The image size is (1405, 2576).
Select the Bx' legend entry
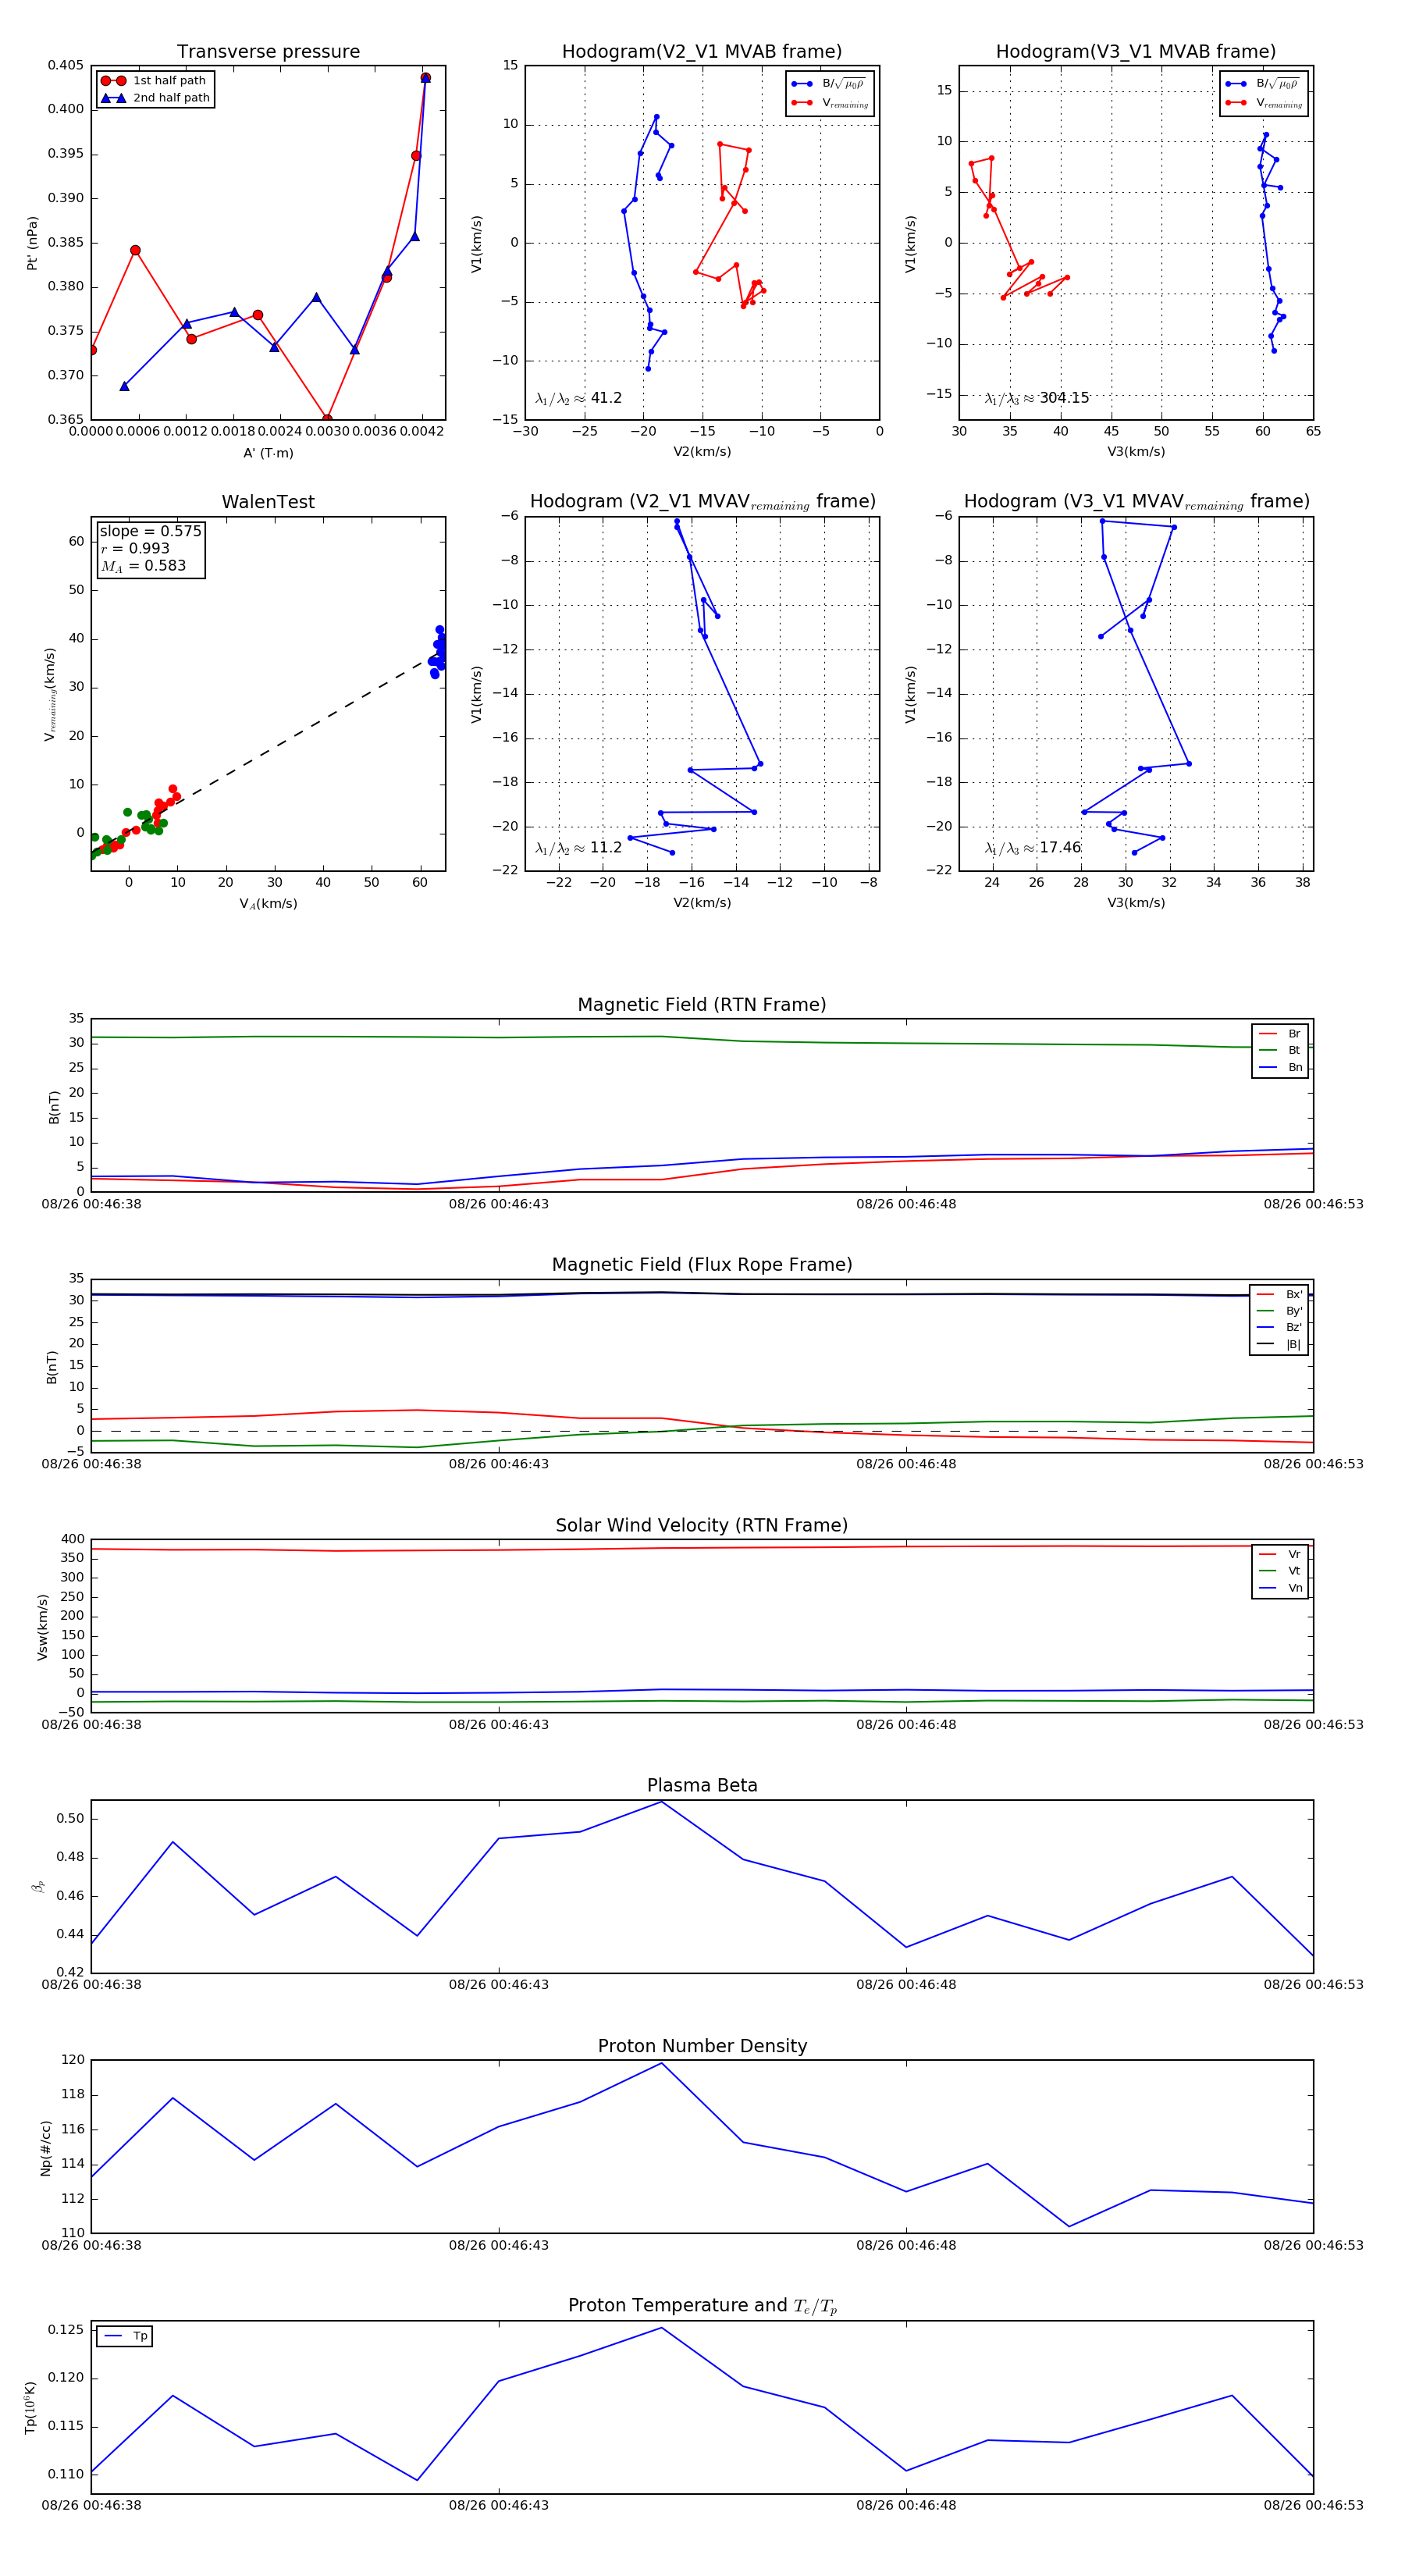pos(1279,1295)
